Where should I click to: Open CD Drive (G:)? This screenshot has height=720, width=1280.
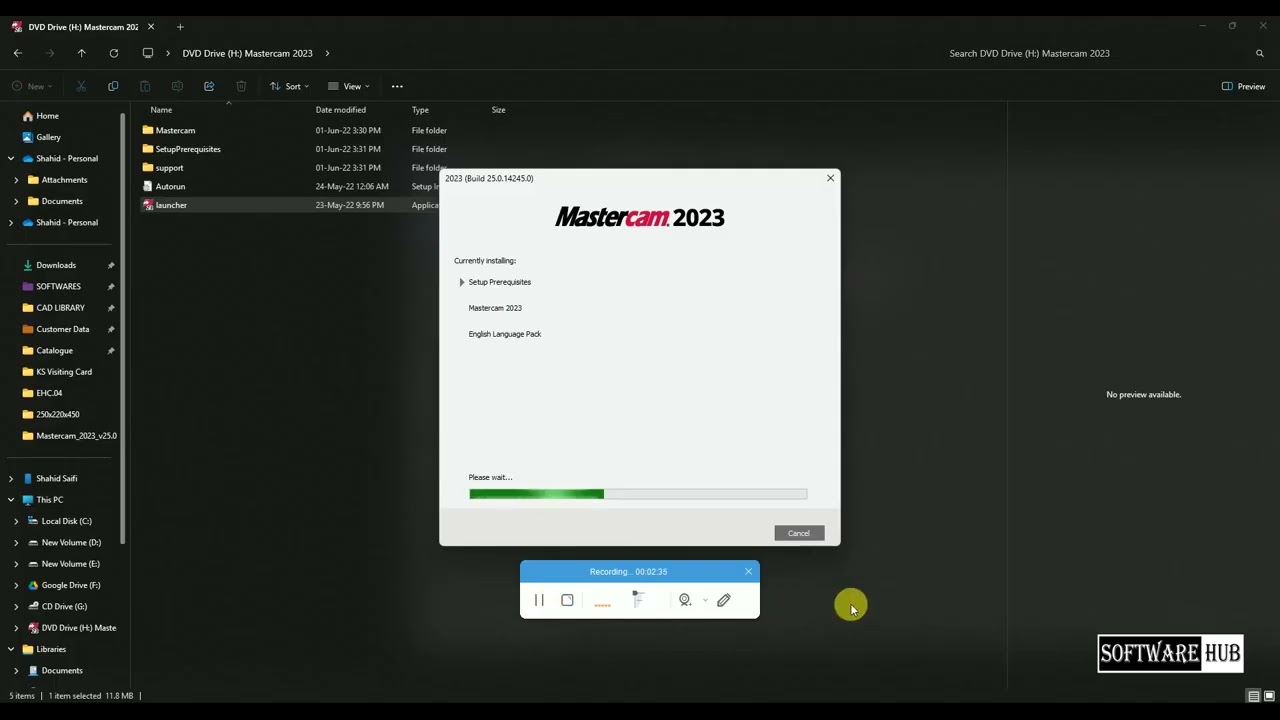click(64, 606)
